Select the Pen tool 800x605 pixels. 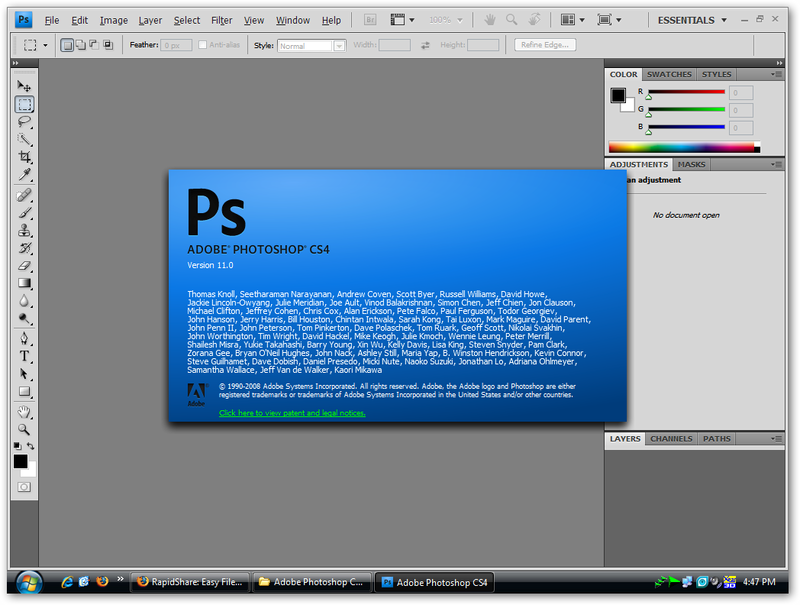click(x=24, y=339)
